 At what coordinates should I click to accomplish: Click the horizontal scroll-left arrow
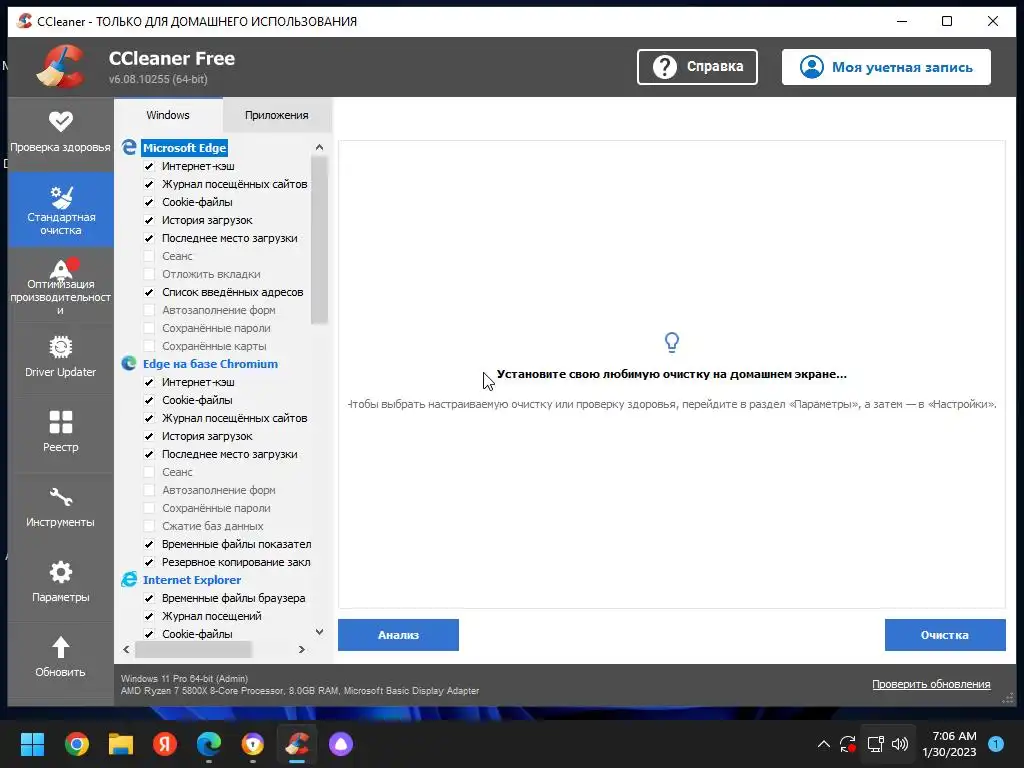click(x=126, y=649)
